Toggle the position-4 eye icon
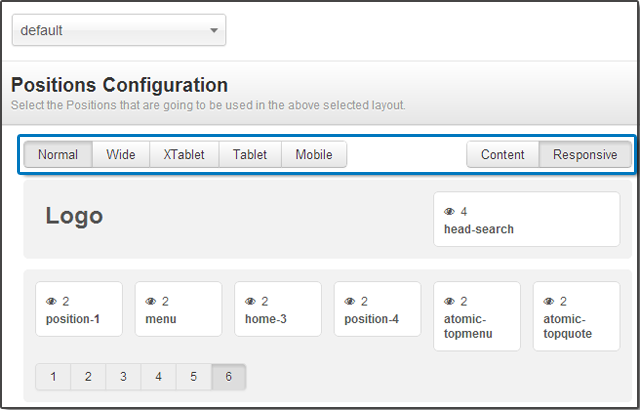 click(x=349, y=302)
